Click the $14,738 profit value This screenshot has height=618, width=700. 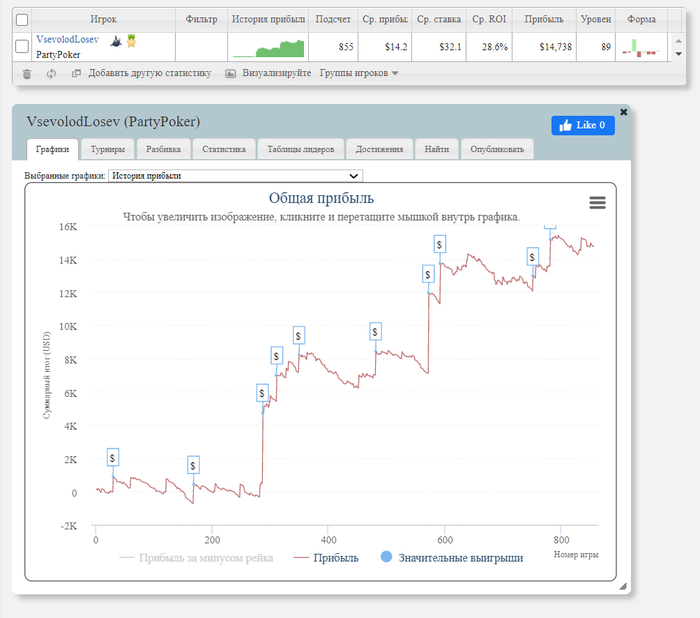tap(555, 47)
